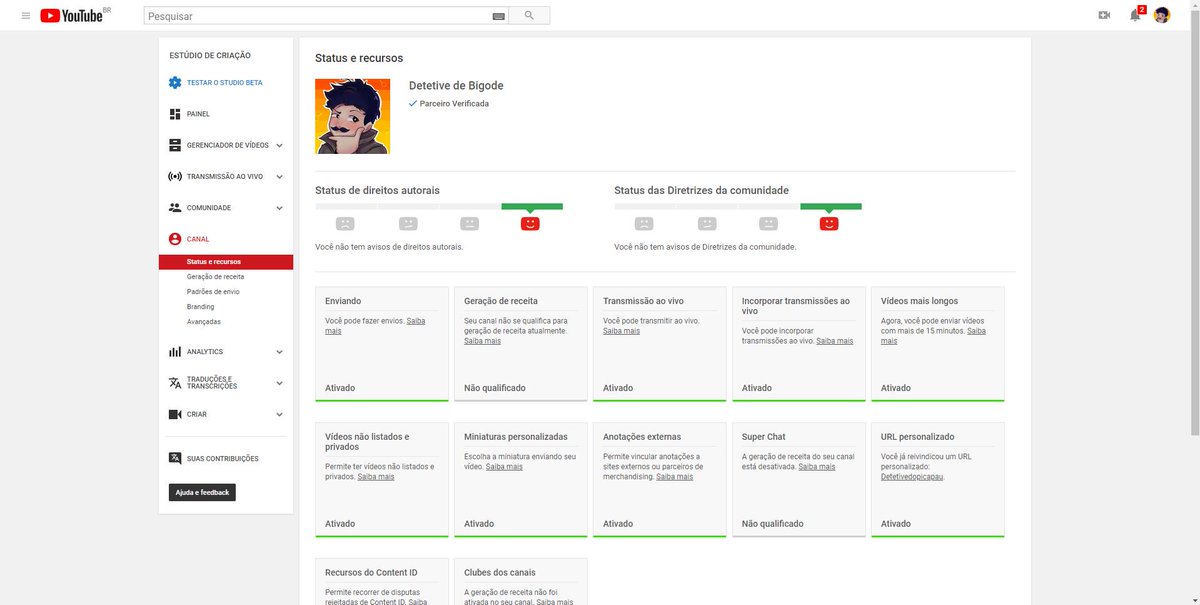Open the Detetivedopicapau custom URL link
The image size is (1200, 605).
[912, 477]
